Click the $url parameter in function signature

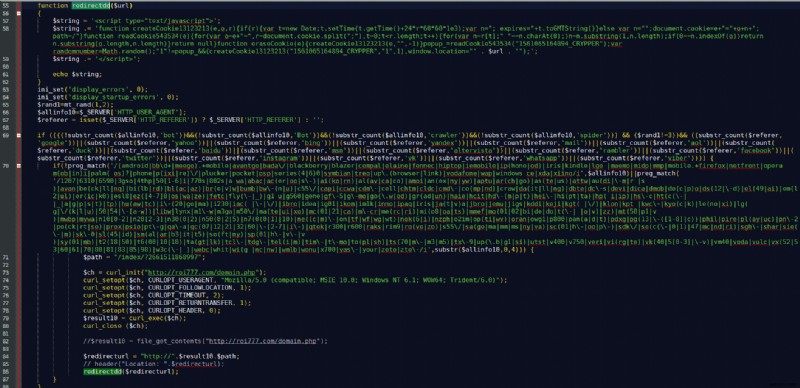(122, 6)
